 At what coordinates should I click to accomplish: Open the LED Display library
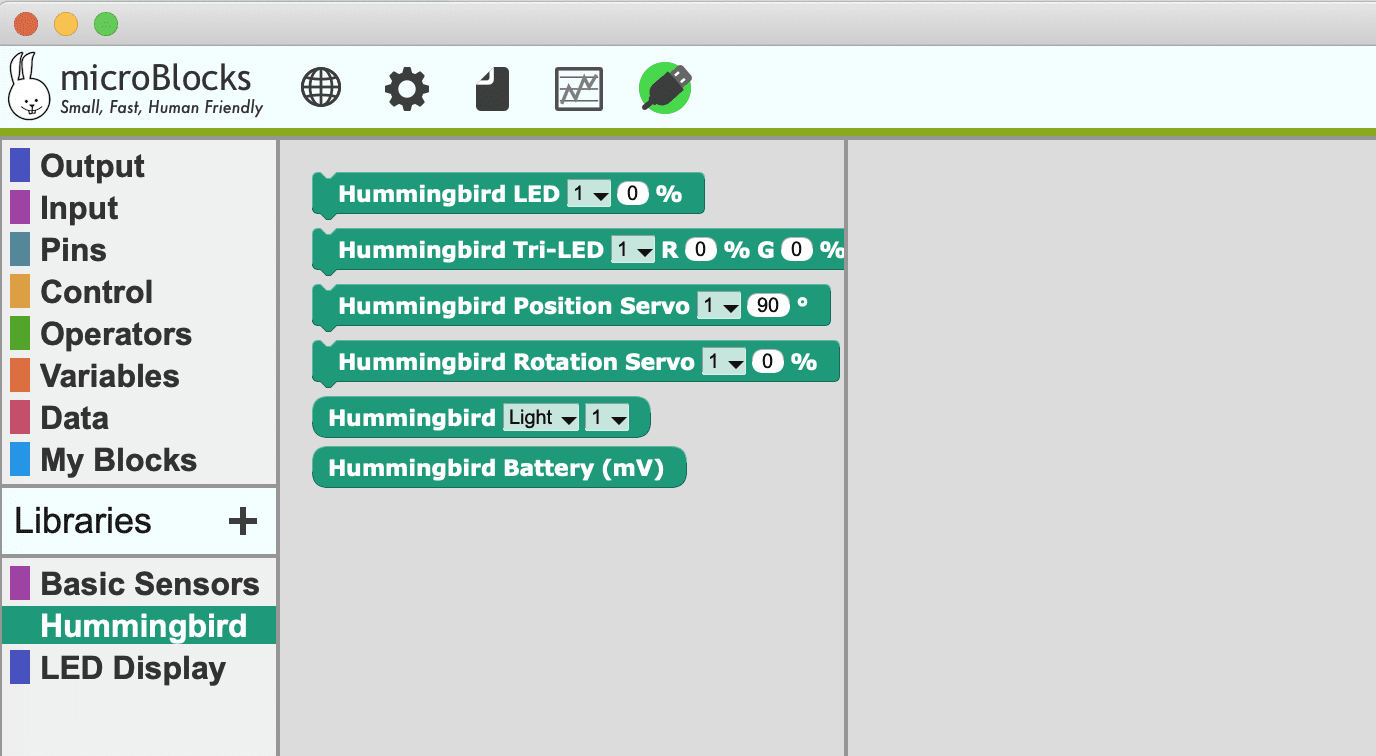pos(132,668)
